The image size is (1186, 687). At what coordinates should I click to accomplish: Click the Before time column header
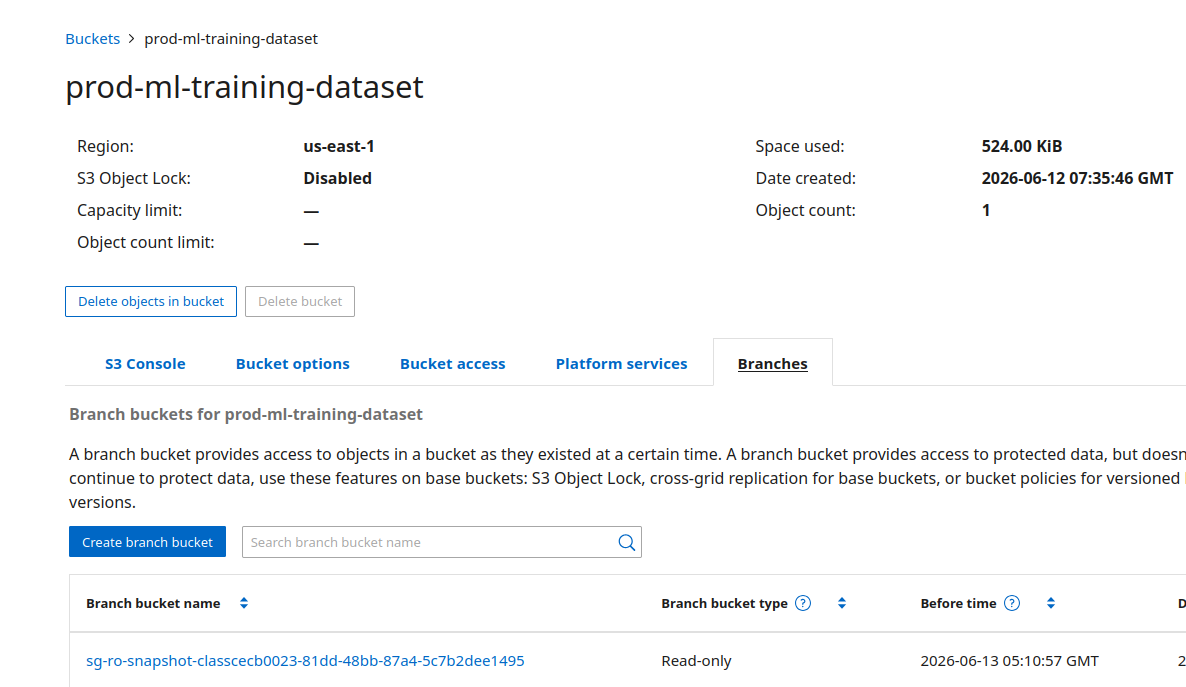tap(958, 603)
